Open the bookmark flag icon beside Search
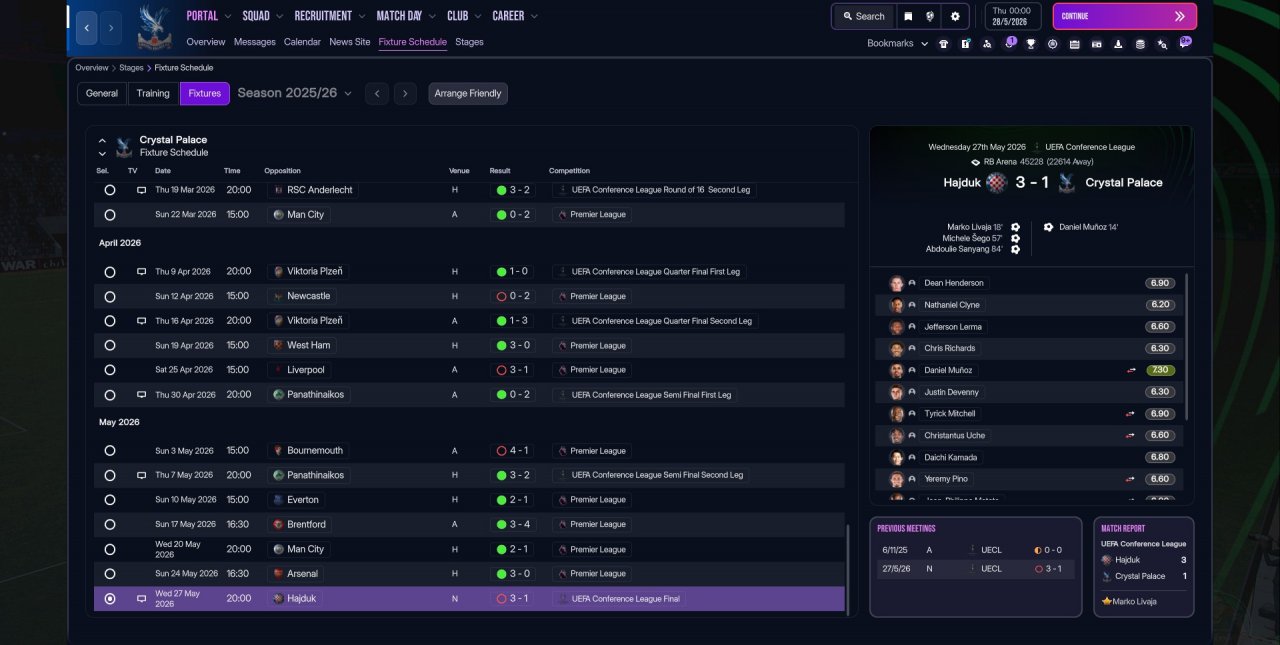The image size is (1280, 645). tap(908, 16)
